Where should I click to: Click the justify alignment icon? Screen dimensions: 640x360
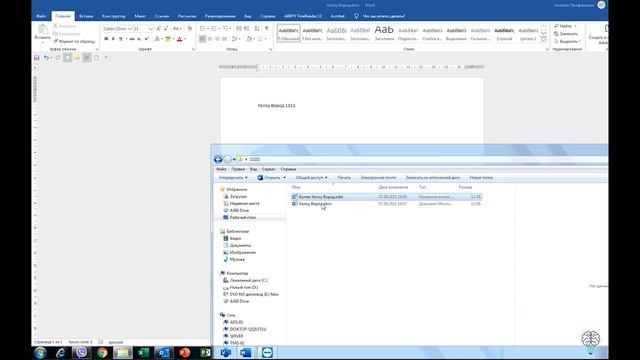[224, 39]
